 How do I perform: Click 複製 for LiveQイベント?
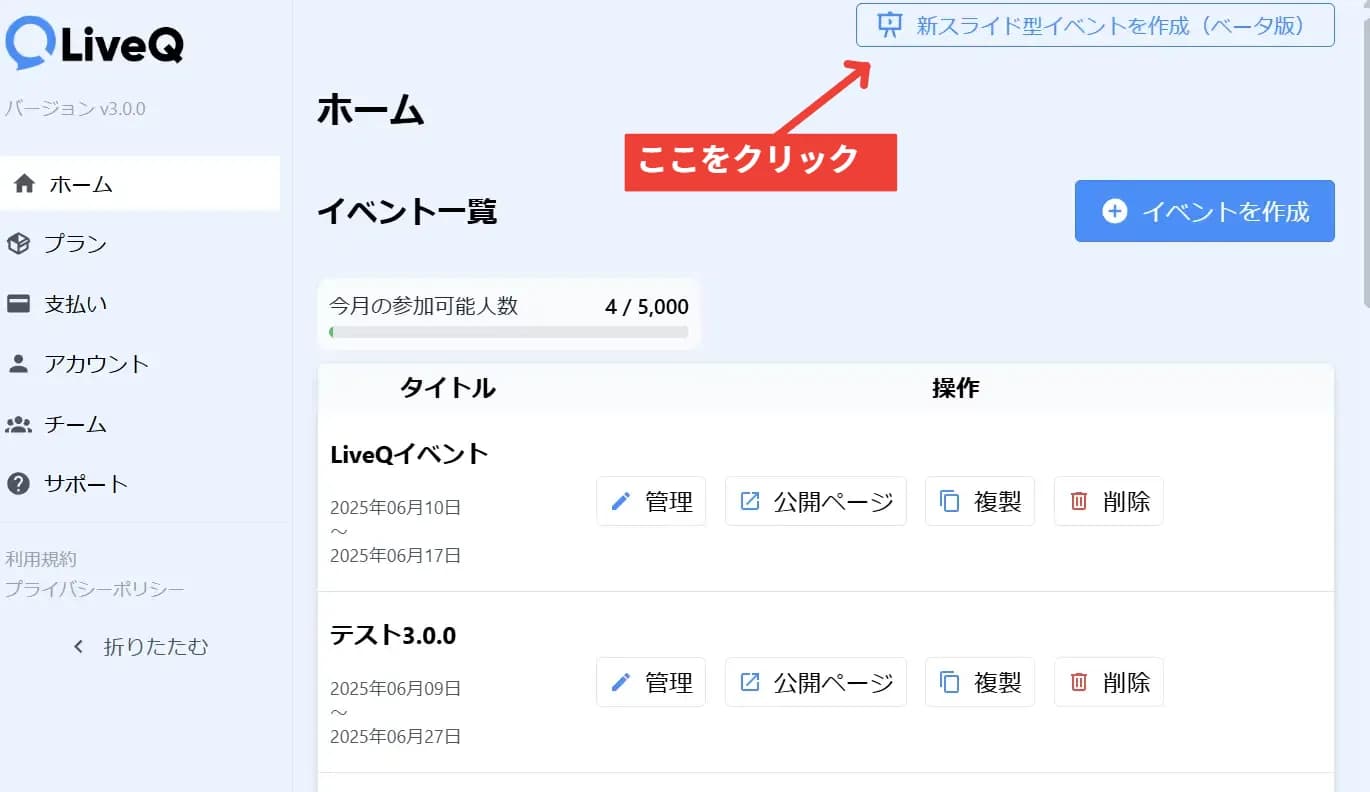tap(980, 501)
